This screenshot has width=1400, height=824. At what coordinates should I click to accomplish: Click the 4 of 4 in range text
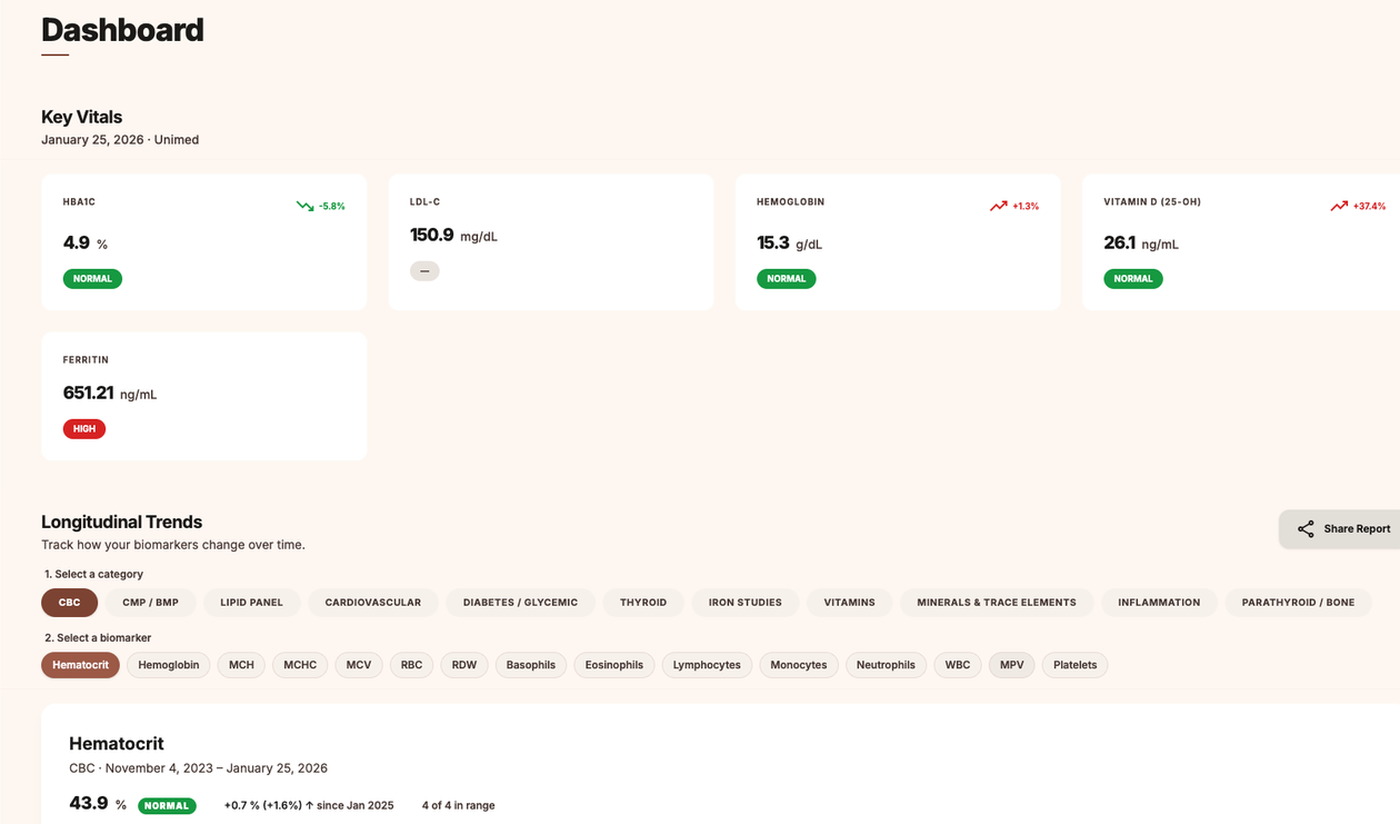coord(458,805)
